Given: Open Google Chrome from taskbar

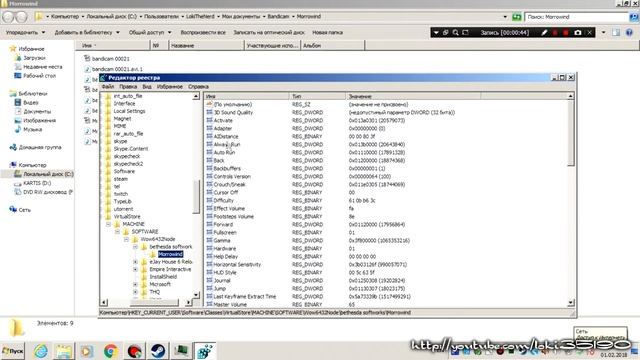Looking at the screenshot, I should point(111,351).
